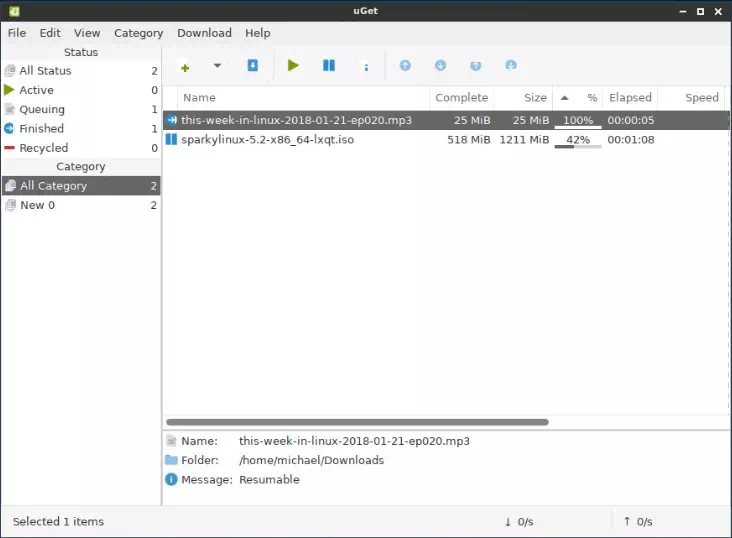
Task: Select the Active status filter
Action: click(37, 90)
